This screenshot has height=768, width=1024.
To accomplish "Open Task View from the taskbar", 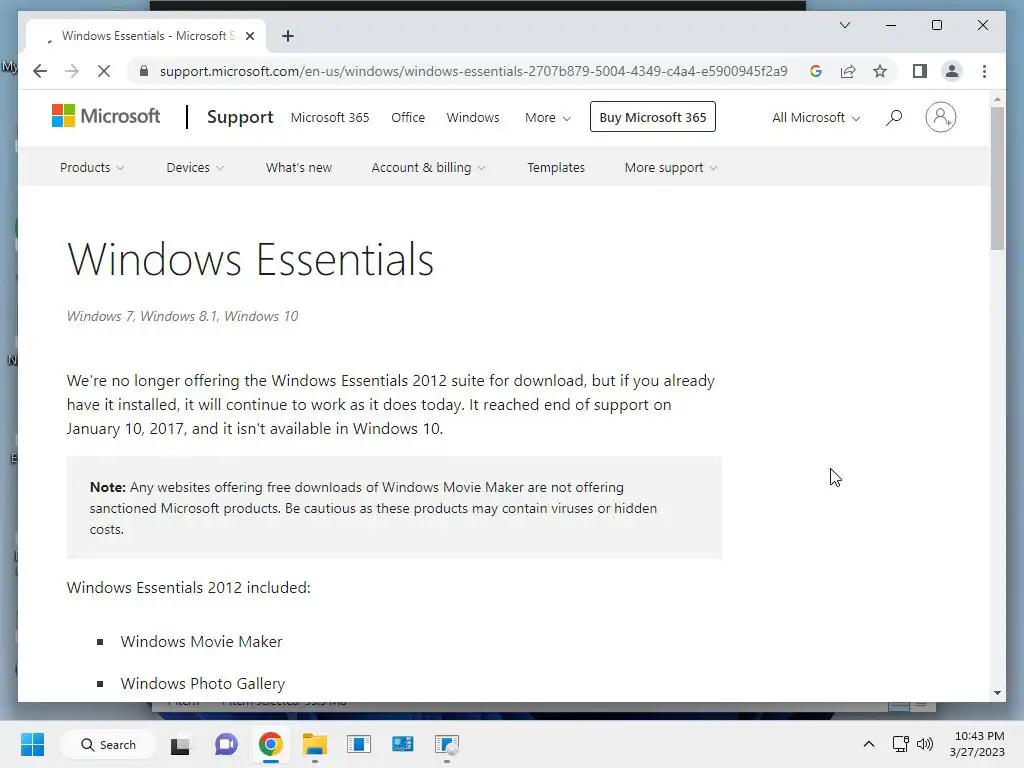I will pyautogui.click(x=180, y=744).
